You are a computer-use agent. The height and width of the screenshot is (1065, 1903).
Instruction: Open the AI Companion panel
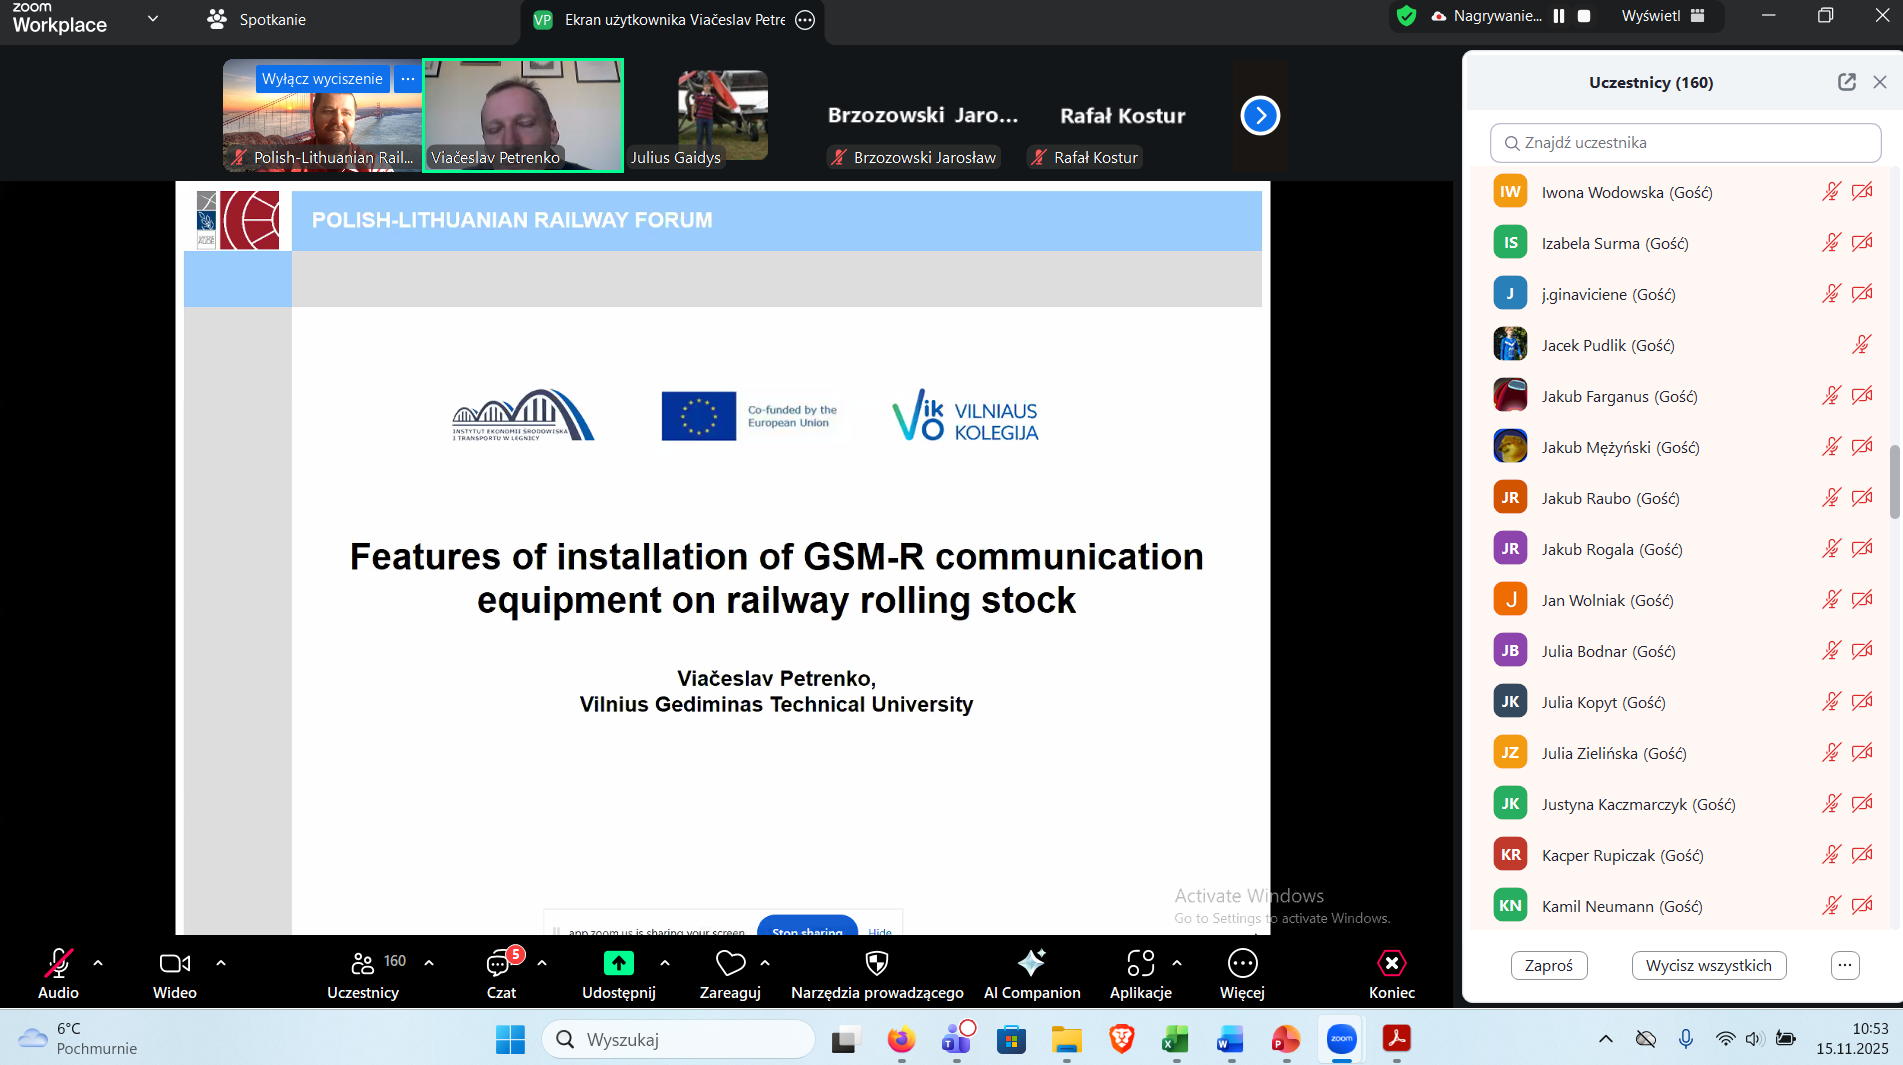[1031, 964]
